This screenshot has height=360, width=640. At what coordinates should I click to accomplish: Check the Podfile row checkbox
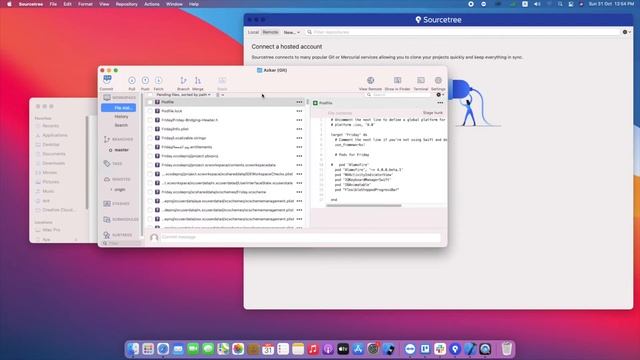point(150,102)
